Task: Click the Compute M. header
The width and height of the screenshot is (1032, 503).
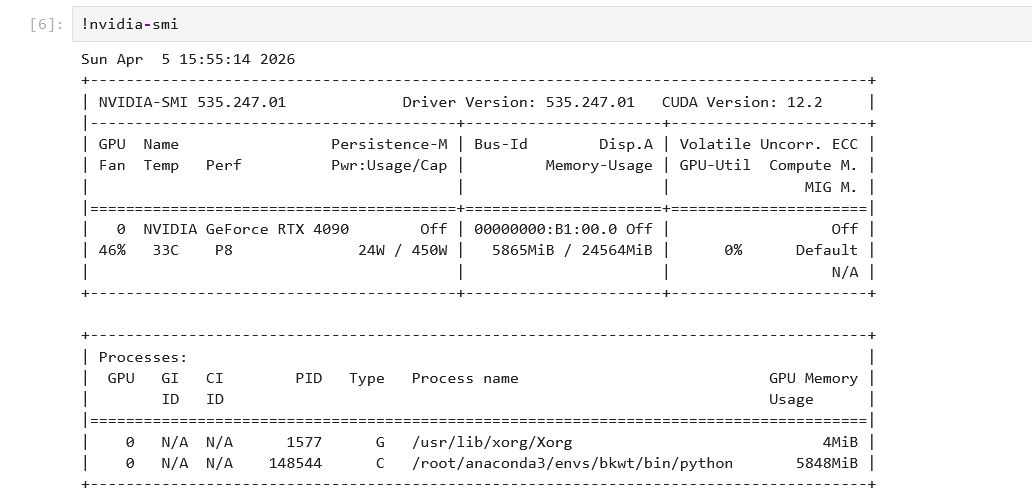Action: point(813,165)
